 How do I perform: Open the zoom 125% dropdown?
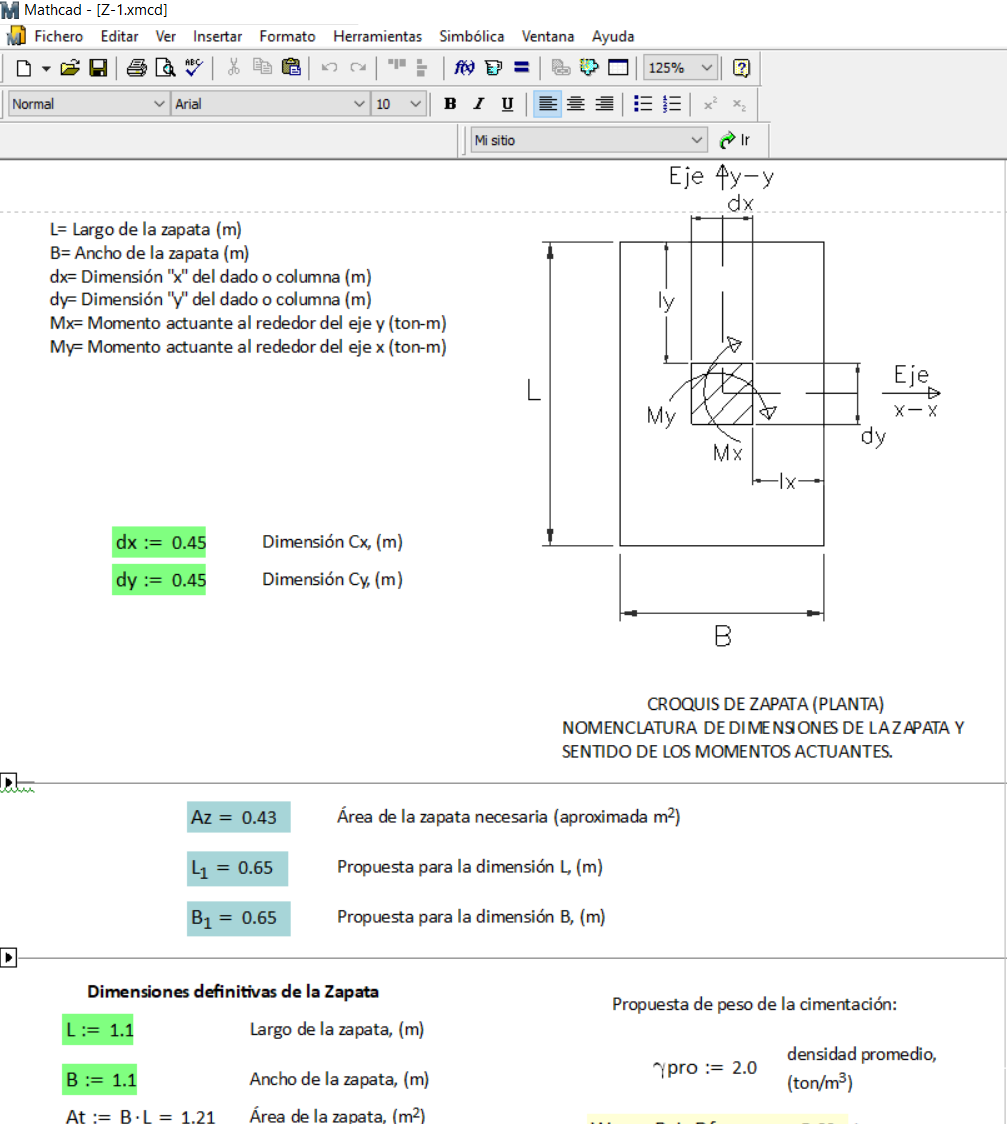(x=707, y=68)
